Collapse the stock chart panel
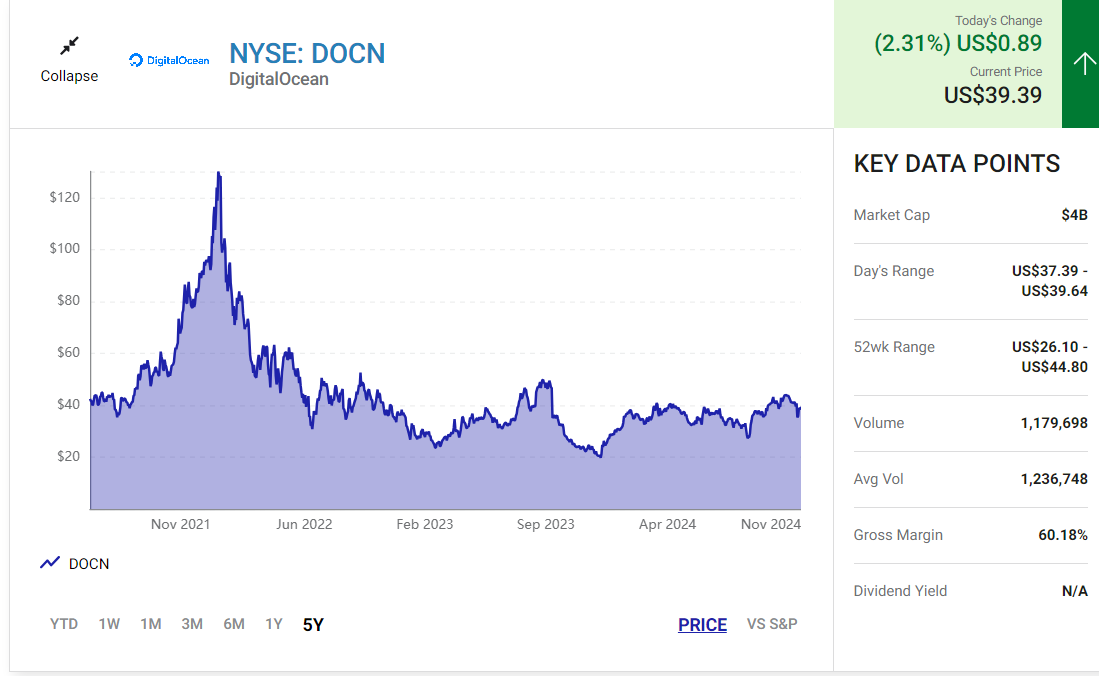 [x=69, y=47]
